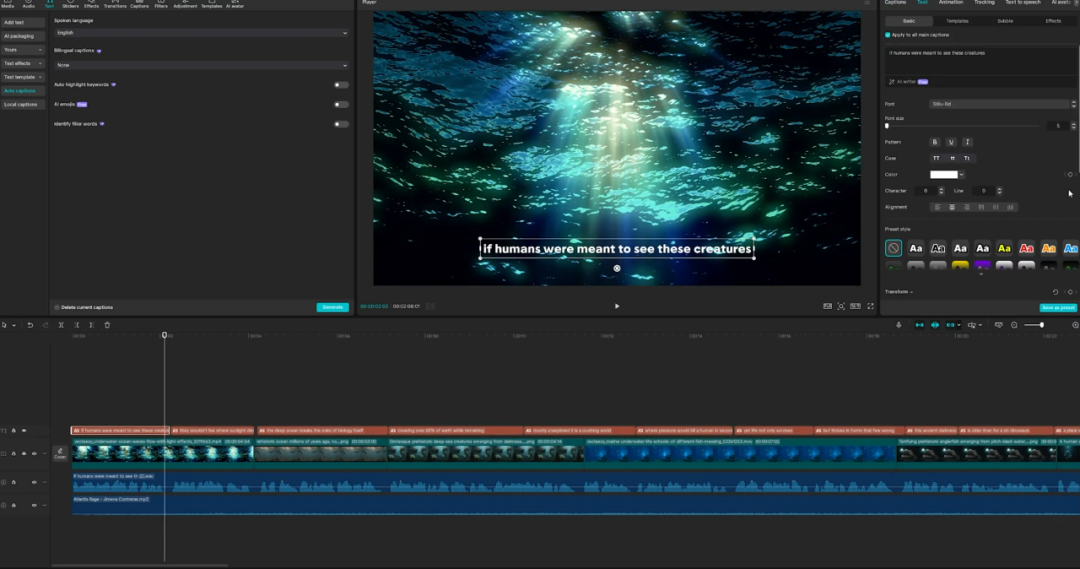Image resolution: width=1080 pixels, height=569 pixels.
Task: Toggle Auto highlight keywords switch
Action: (x=341, y=85)
